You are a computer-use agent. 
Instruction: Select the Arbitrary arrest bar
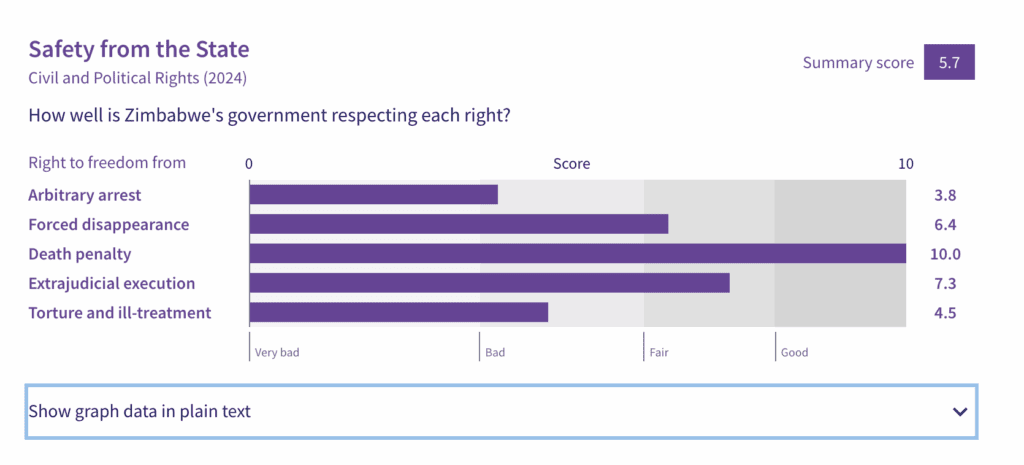point(373,195)
